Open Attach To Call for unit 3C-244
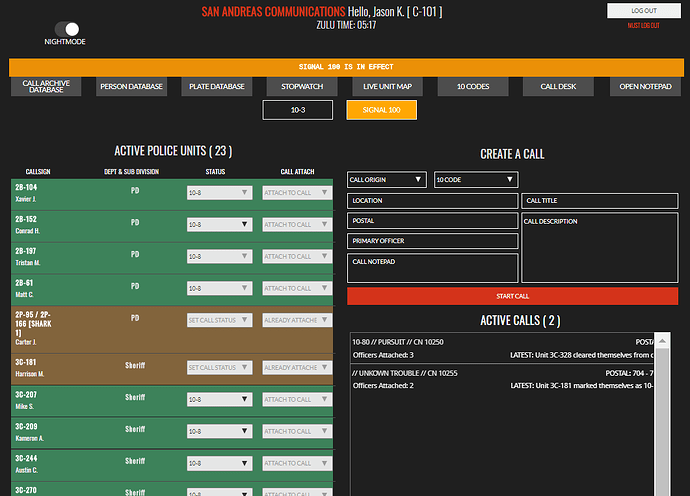Viewport: 690px width, 496px height. [297, 463]
